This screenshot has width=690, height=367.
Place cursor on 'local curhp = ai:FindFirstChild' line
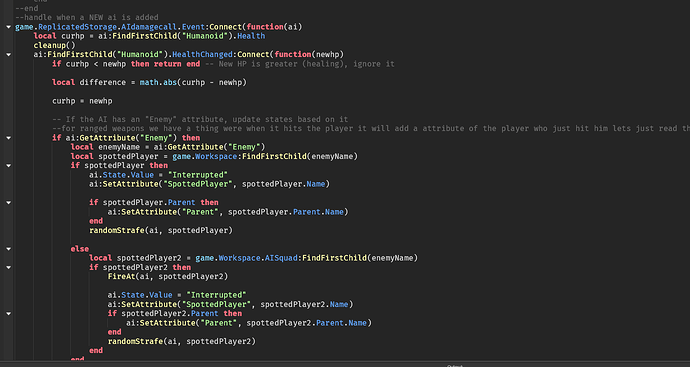[149, 36]
